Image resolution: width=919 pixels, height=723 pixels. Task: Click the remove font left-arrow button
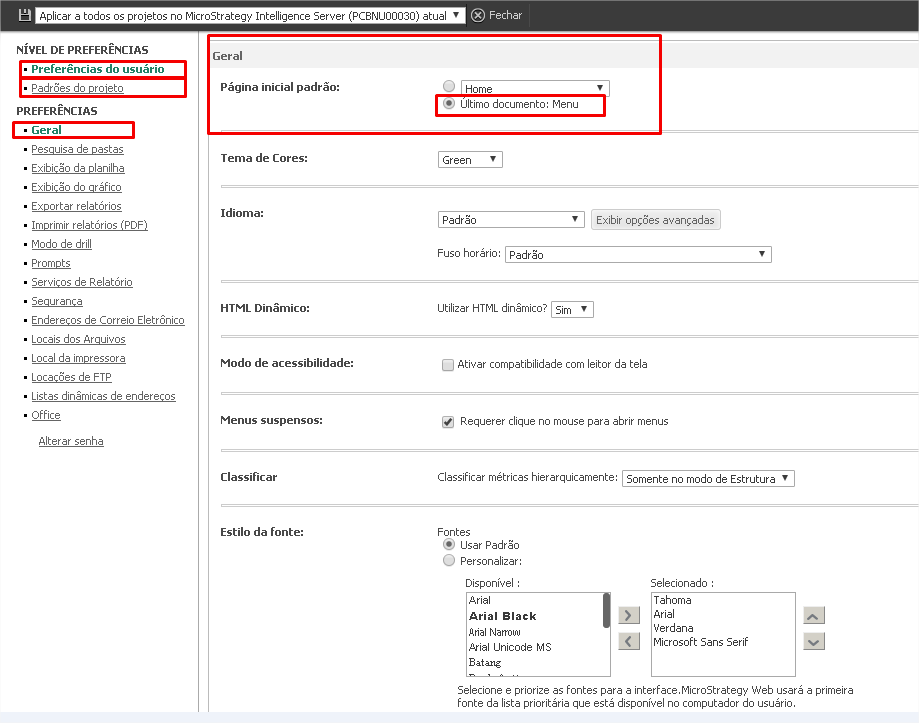pos(629,641)
